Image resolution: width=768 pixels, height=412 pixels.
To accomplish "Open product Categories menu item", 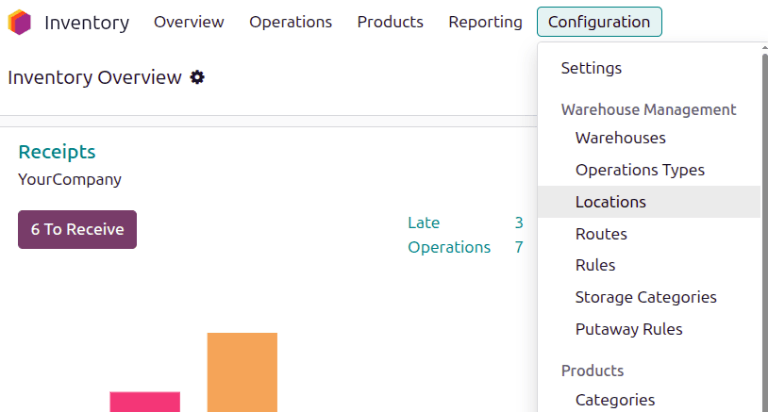I will tap(615, 400).
